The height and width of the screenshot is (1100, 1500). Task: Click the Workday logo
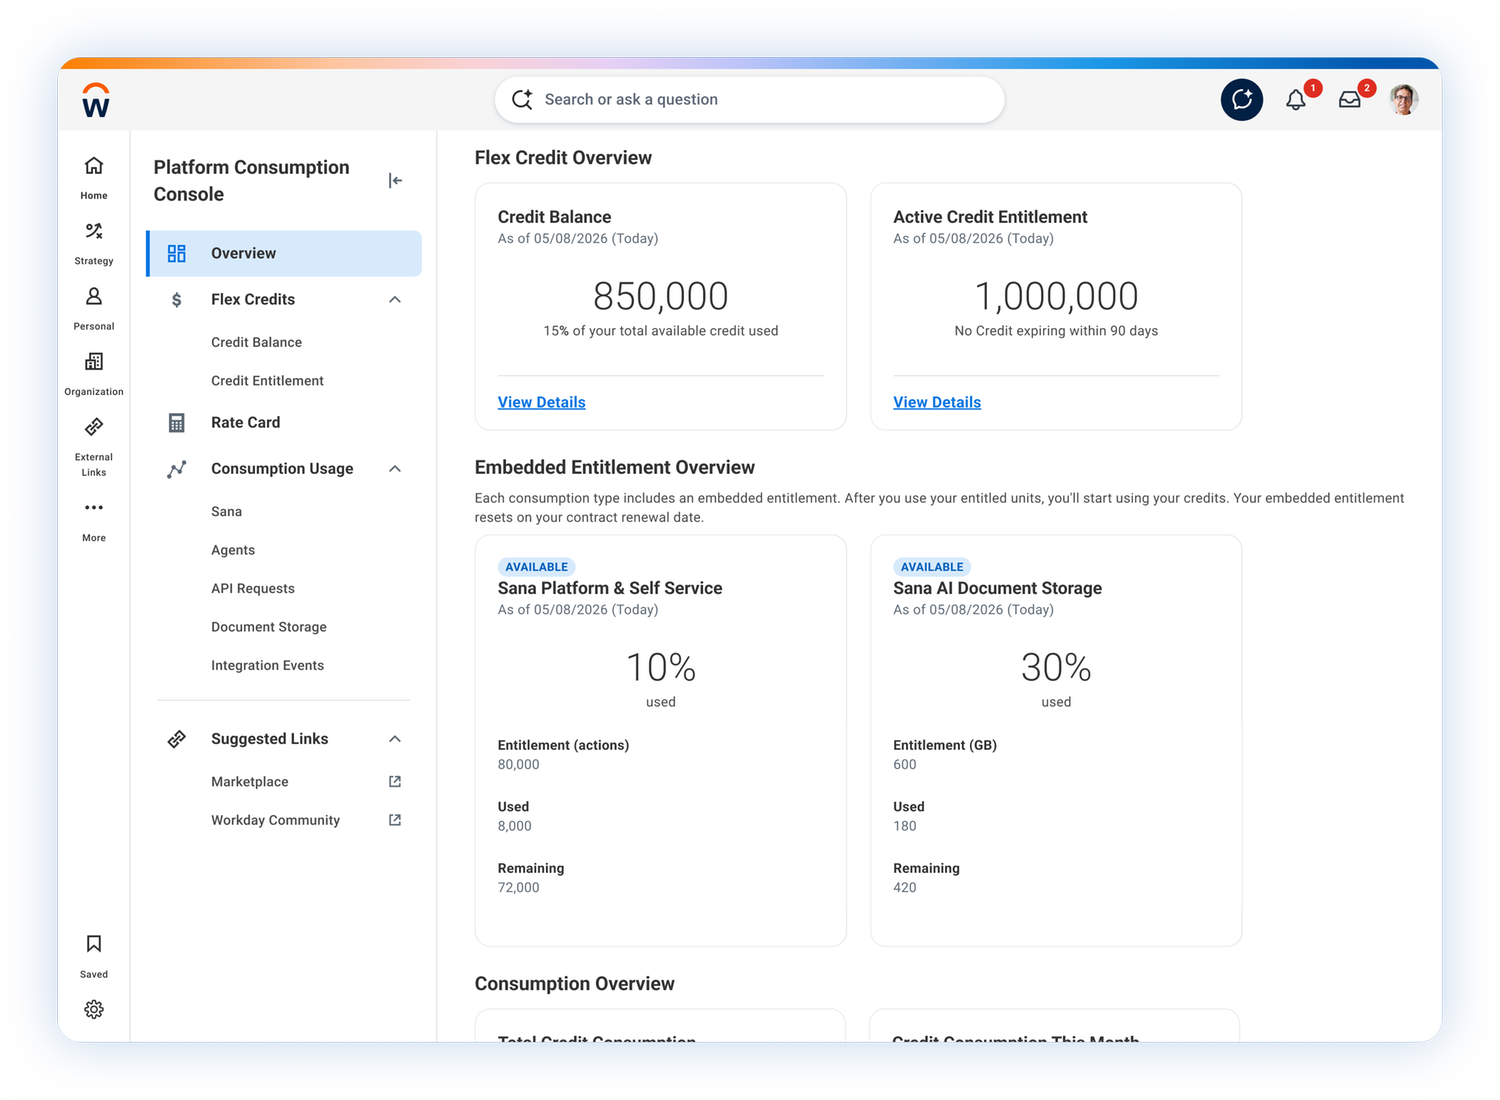pyautogui.click(x=95, y=100)
